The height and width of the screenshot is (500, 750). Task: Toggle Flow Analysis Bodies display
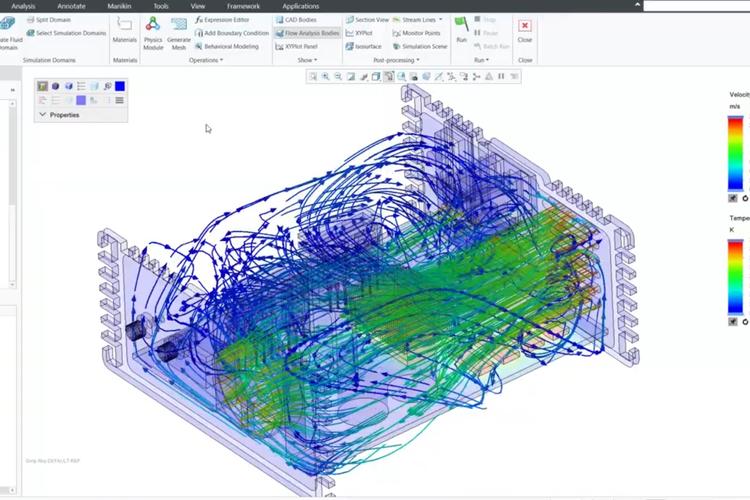[x=307, y=33]
